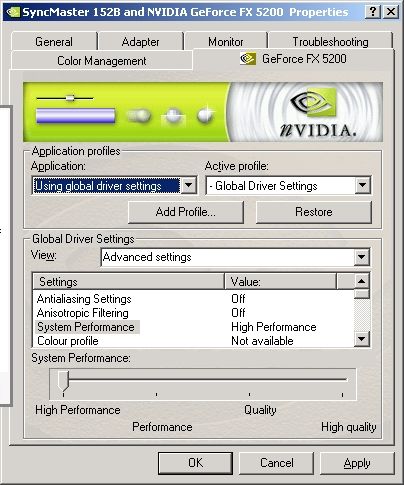Expand the Application dropdown arrow
The image size is (404, 485).
point(189,185)
